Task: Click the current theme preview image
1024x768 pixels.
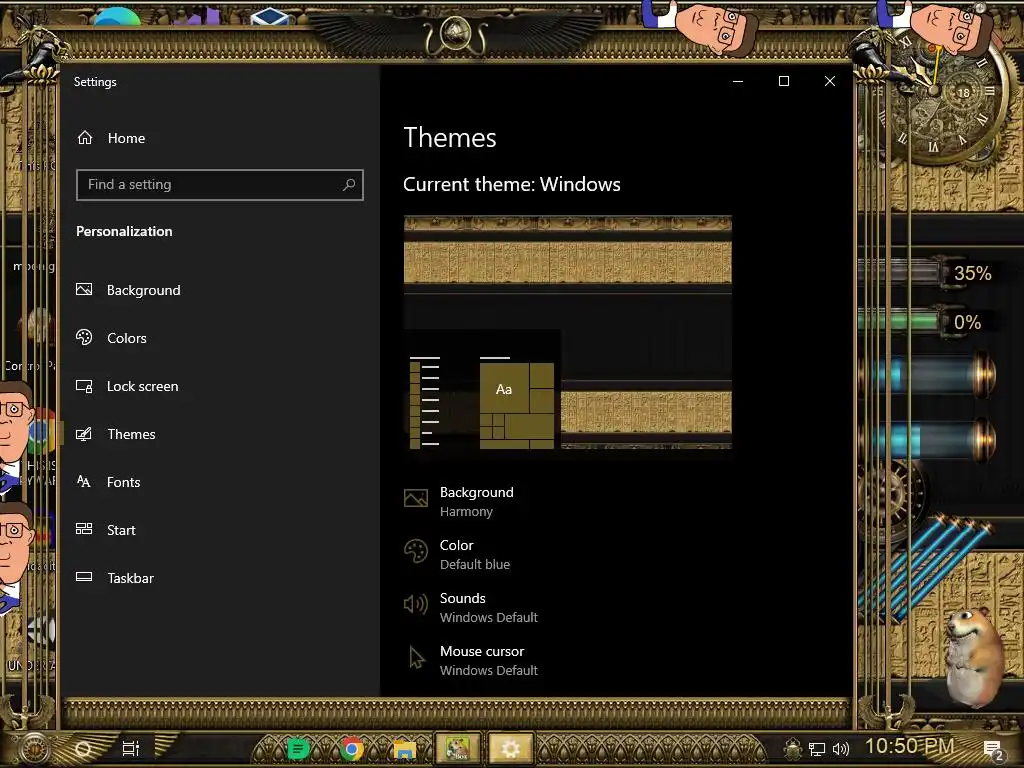Action: (x=568, y=332)
